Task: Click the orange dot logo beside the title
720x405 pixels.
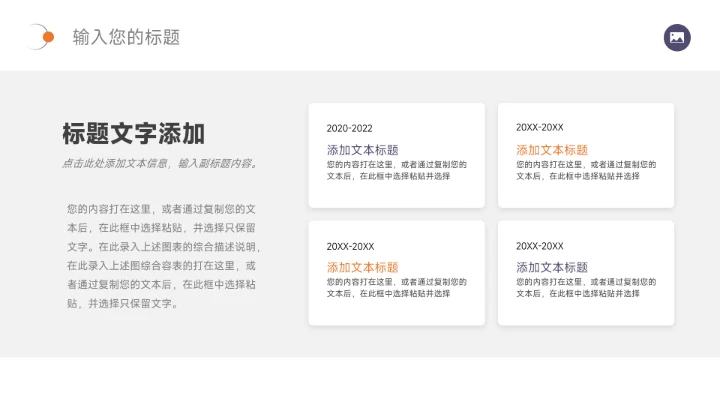Action: (48, 37)
